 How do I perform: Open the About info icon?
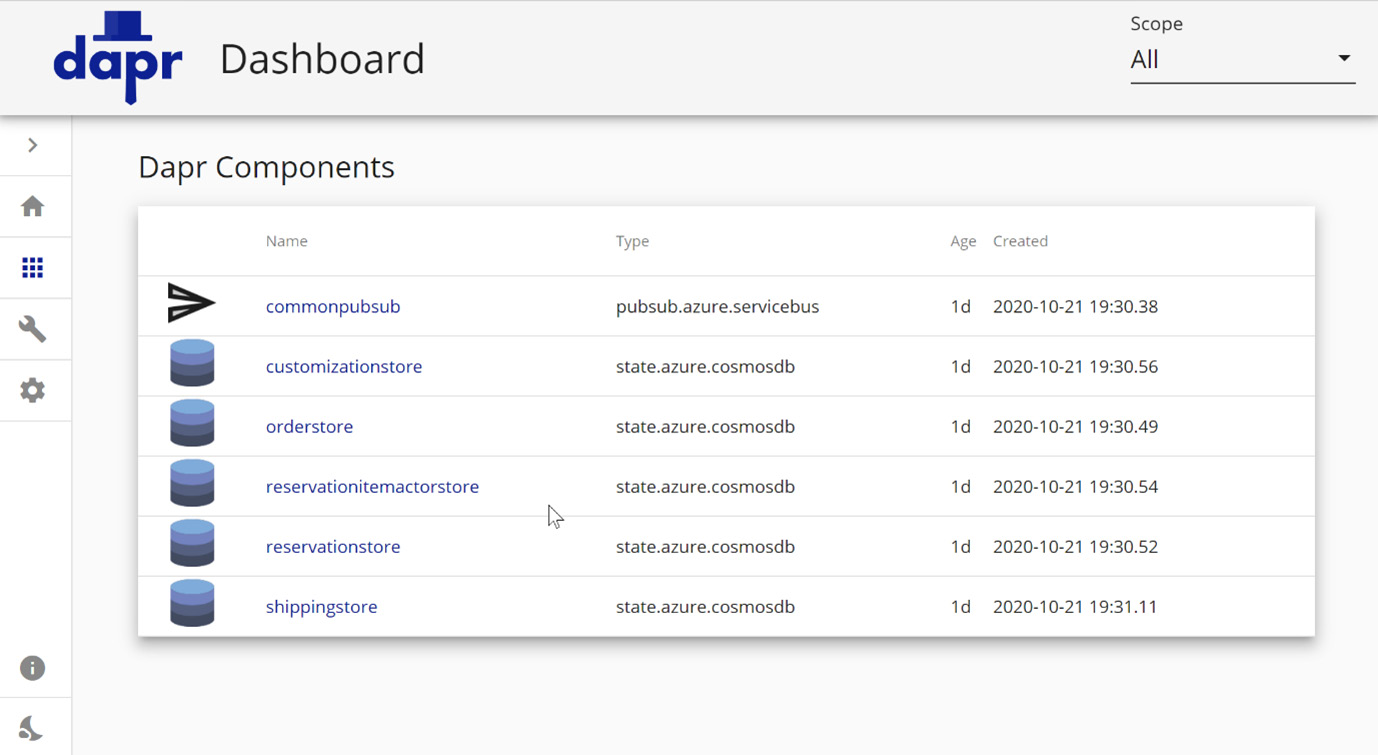(33, 668)
